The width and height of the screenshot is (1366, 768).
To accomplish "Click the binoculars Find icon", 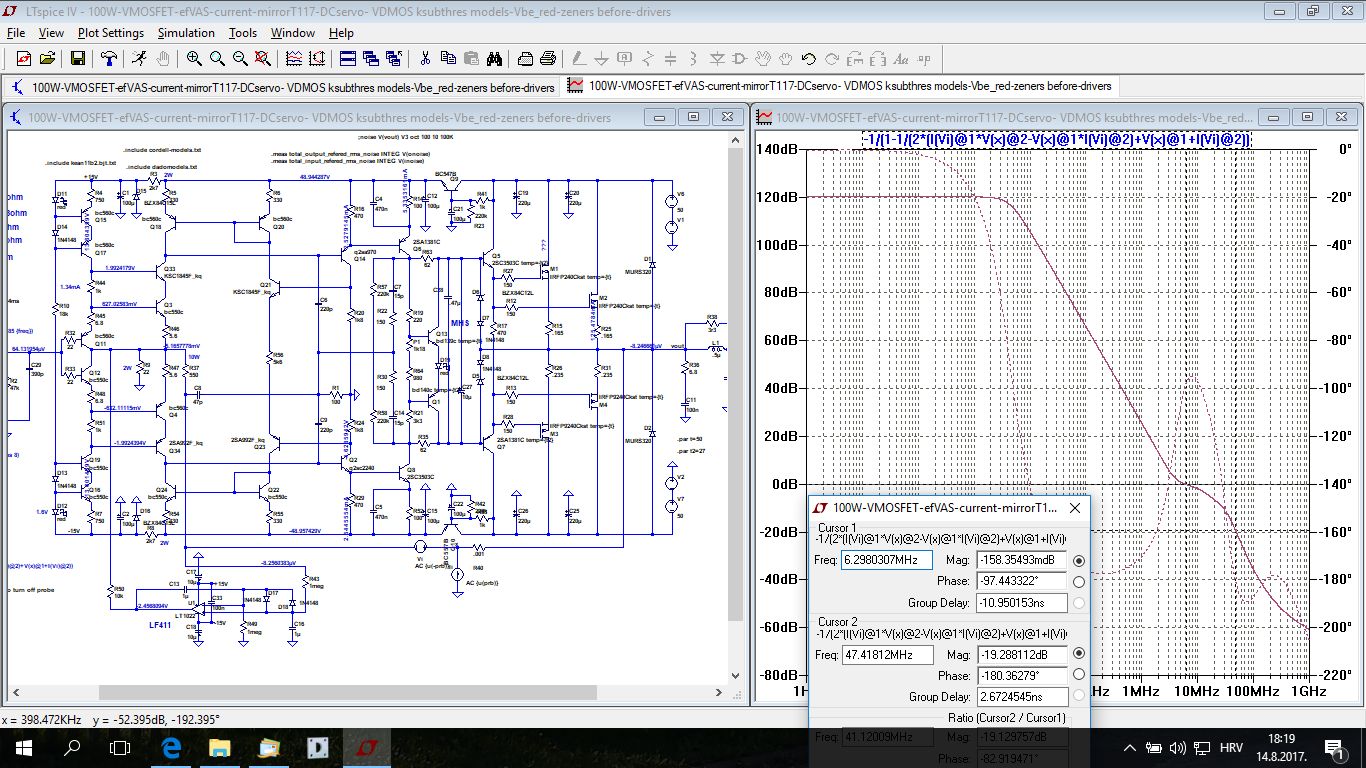I will 494,58.
